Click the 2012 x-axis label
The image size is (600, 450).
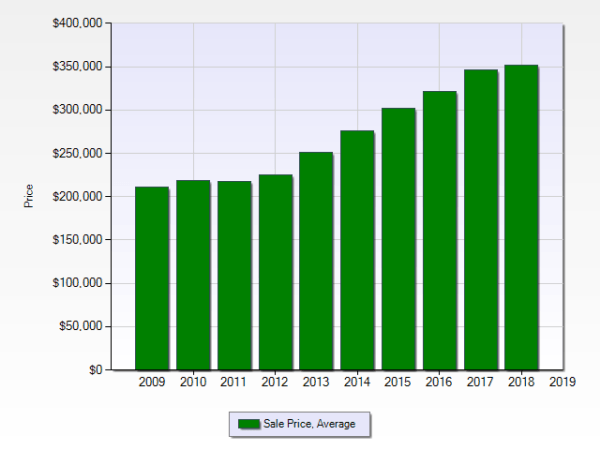[275, 382]
